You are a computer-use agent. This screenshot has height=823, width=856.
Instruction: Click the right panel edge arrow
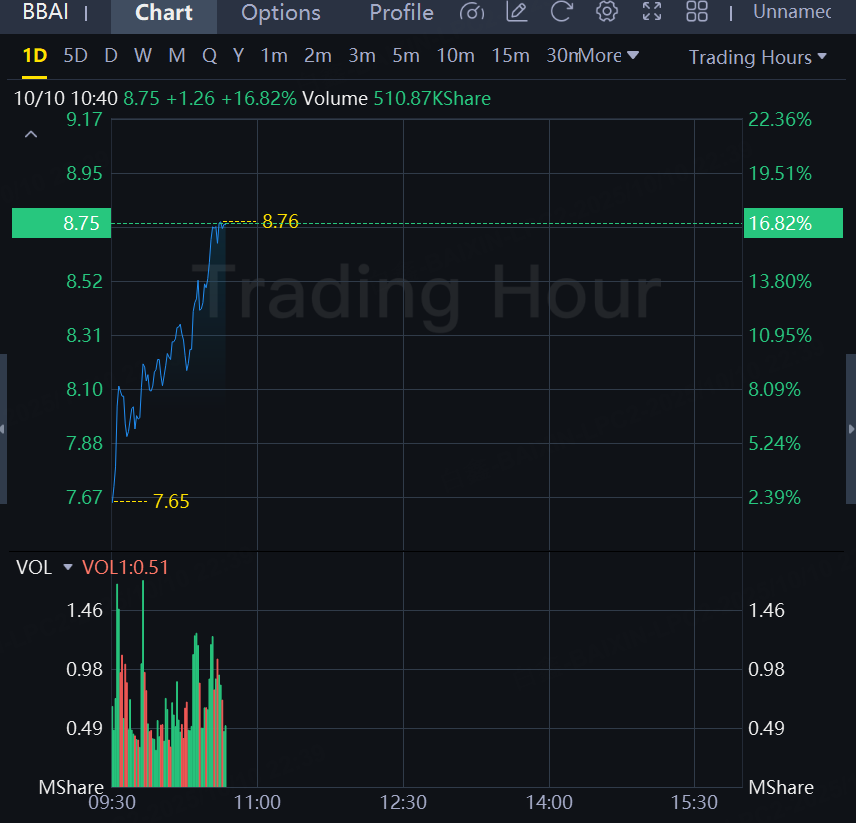click(851, 429)
